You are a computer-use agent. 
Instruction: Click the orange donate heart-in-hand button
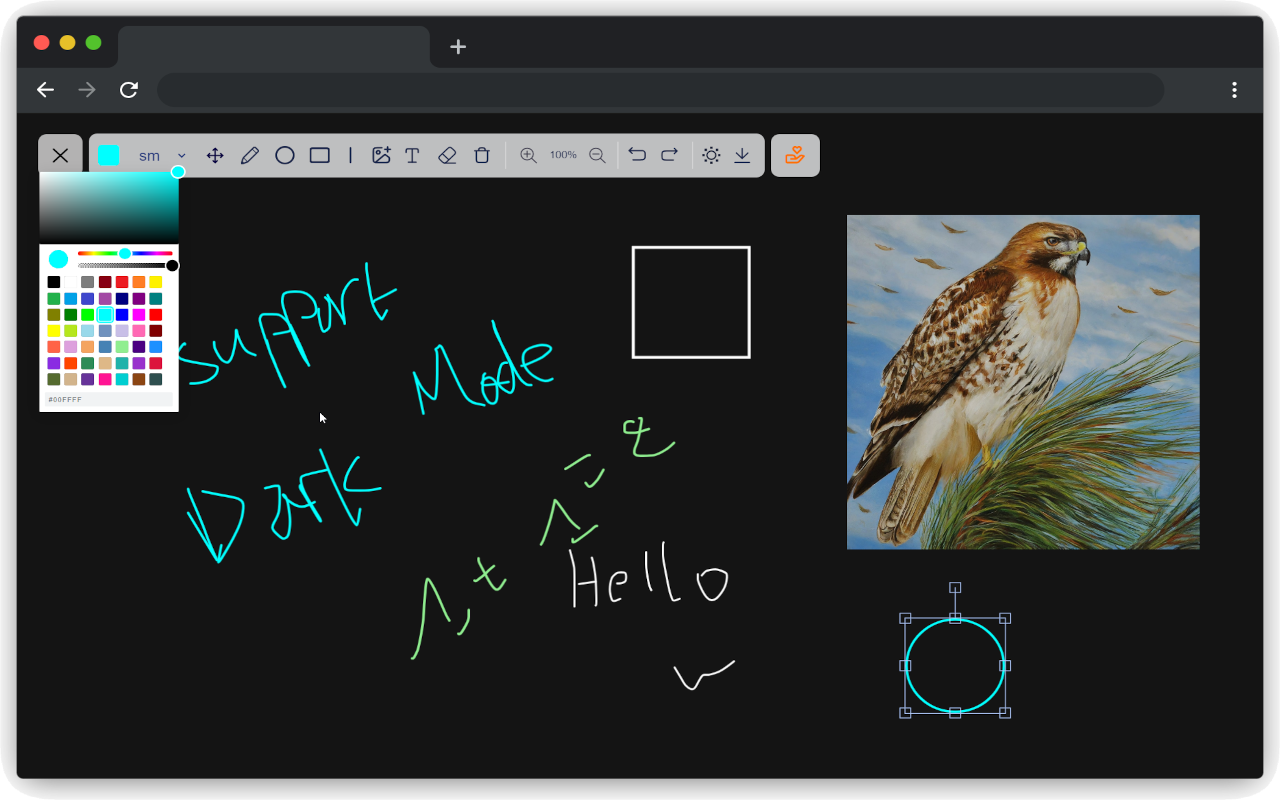pyautogui.click(x=795, y=155)
